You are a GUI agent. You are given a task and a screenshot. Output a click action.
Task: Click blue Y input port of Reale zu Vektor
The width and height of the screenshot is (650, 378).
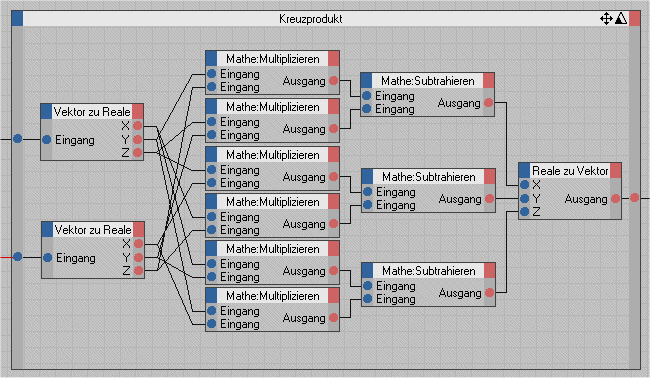pos(524,199)
